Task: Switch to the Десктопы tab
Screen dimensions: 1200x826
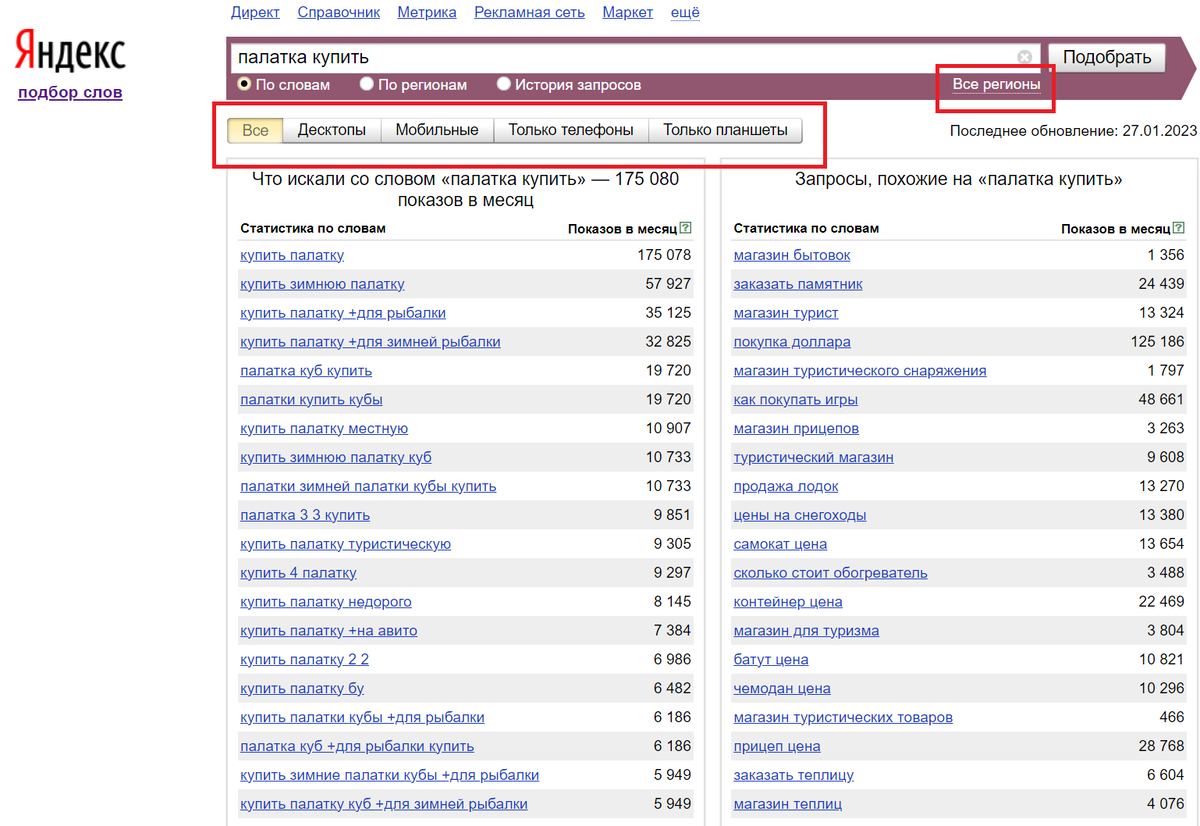Action: [x=332, y=130]
